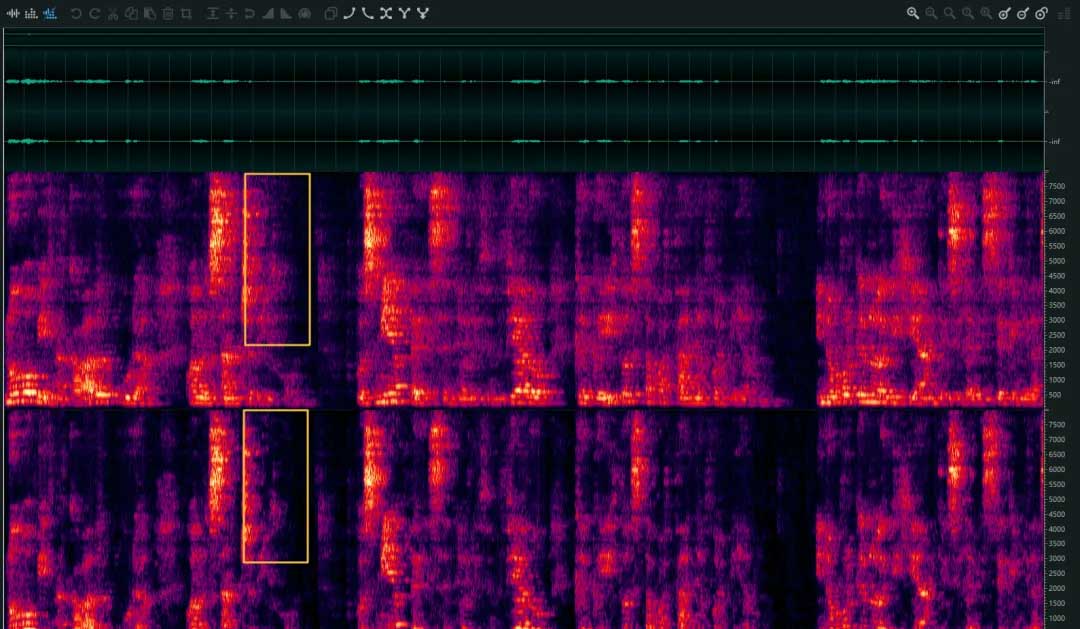Toggle the spectrum bars display mode icon
This screenshot has height=629, width=1080.
(x=31, y=14)
